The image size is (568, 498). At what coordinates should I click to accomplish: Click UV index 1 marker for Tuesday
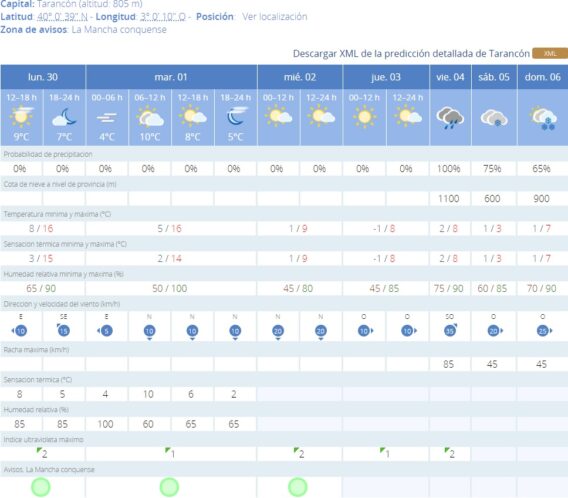click(170, 453)
